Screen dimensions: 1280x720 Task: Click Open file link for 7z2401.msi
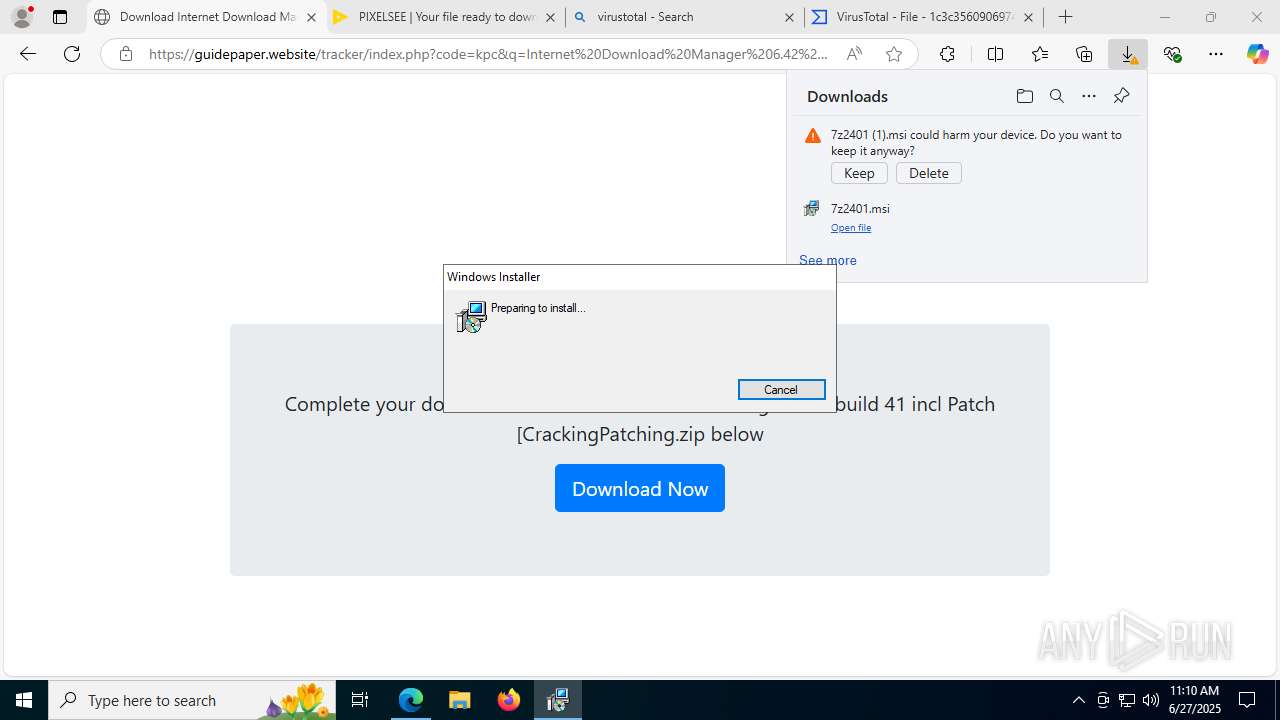tap(851, 228)
